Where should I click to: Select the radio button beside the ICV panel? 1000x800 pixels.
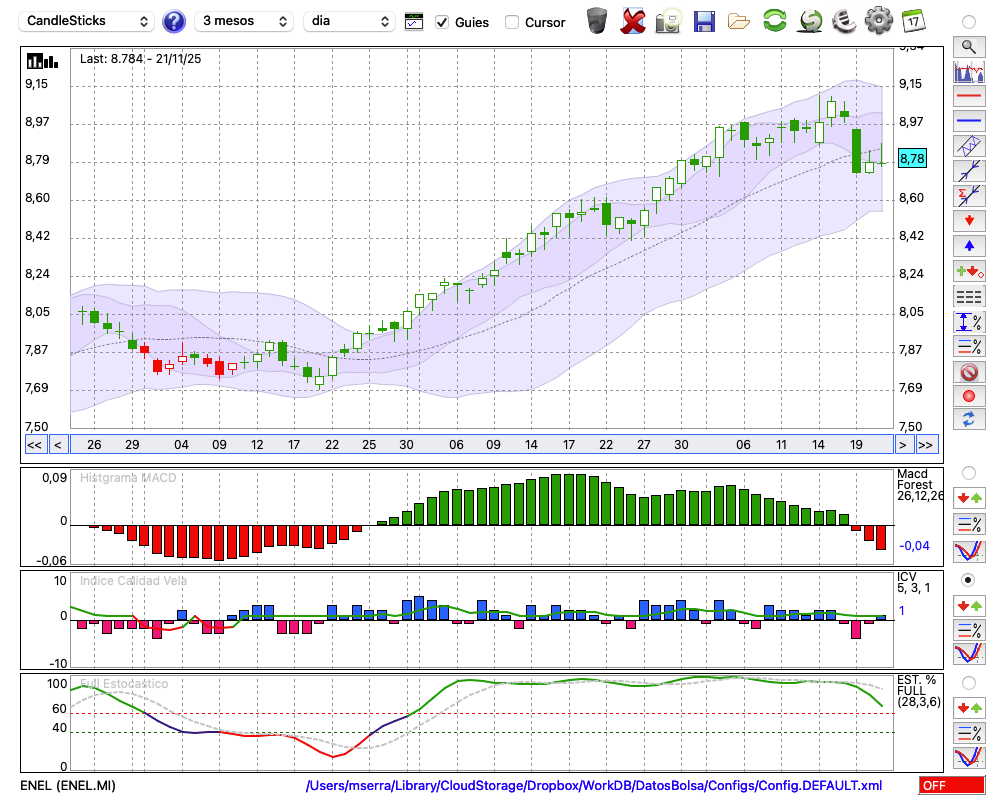pos(969,581)
